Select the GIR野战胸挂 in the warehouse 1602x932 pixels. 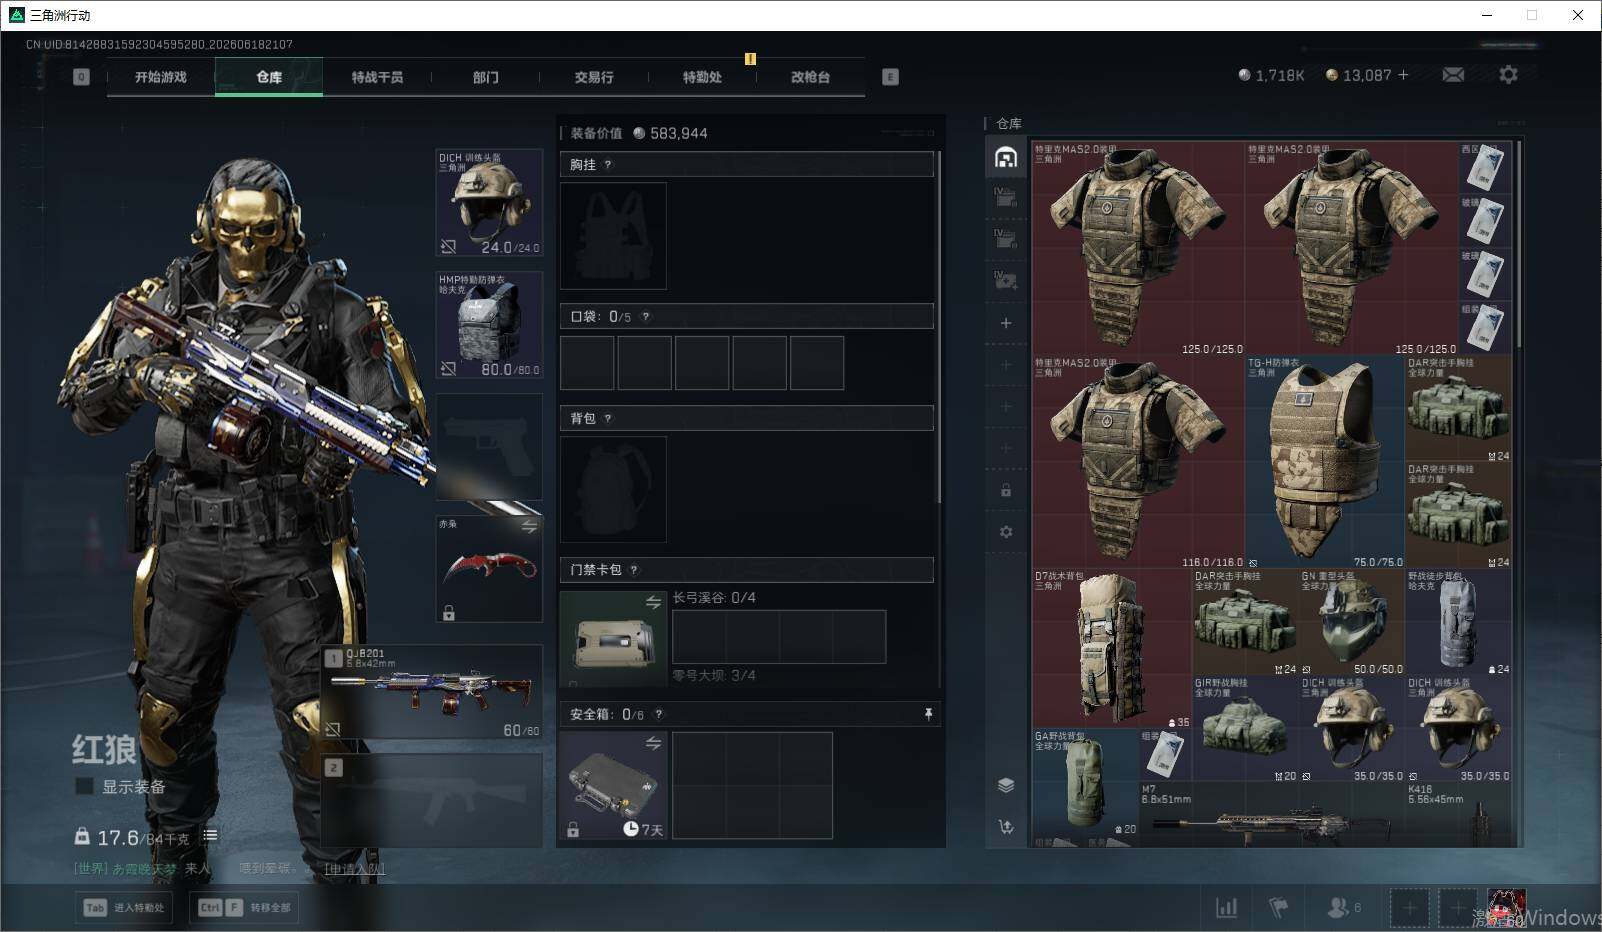coord(1245,729)
